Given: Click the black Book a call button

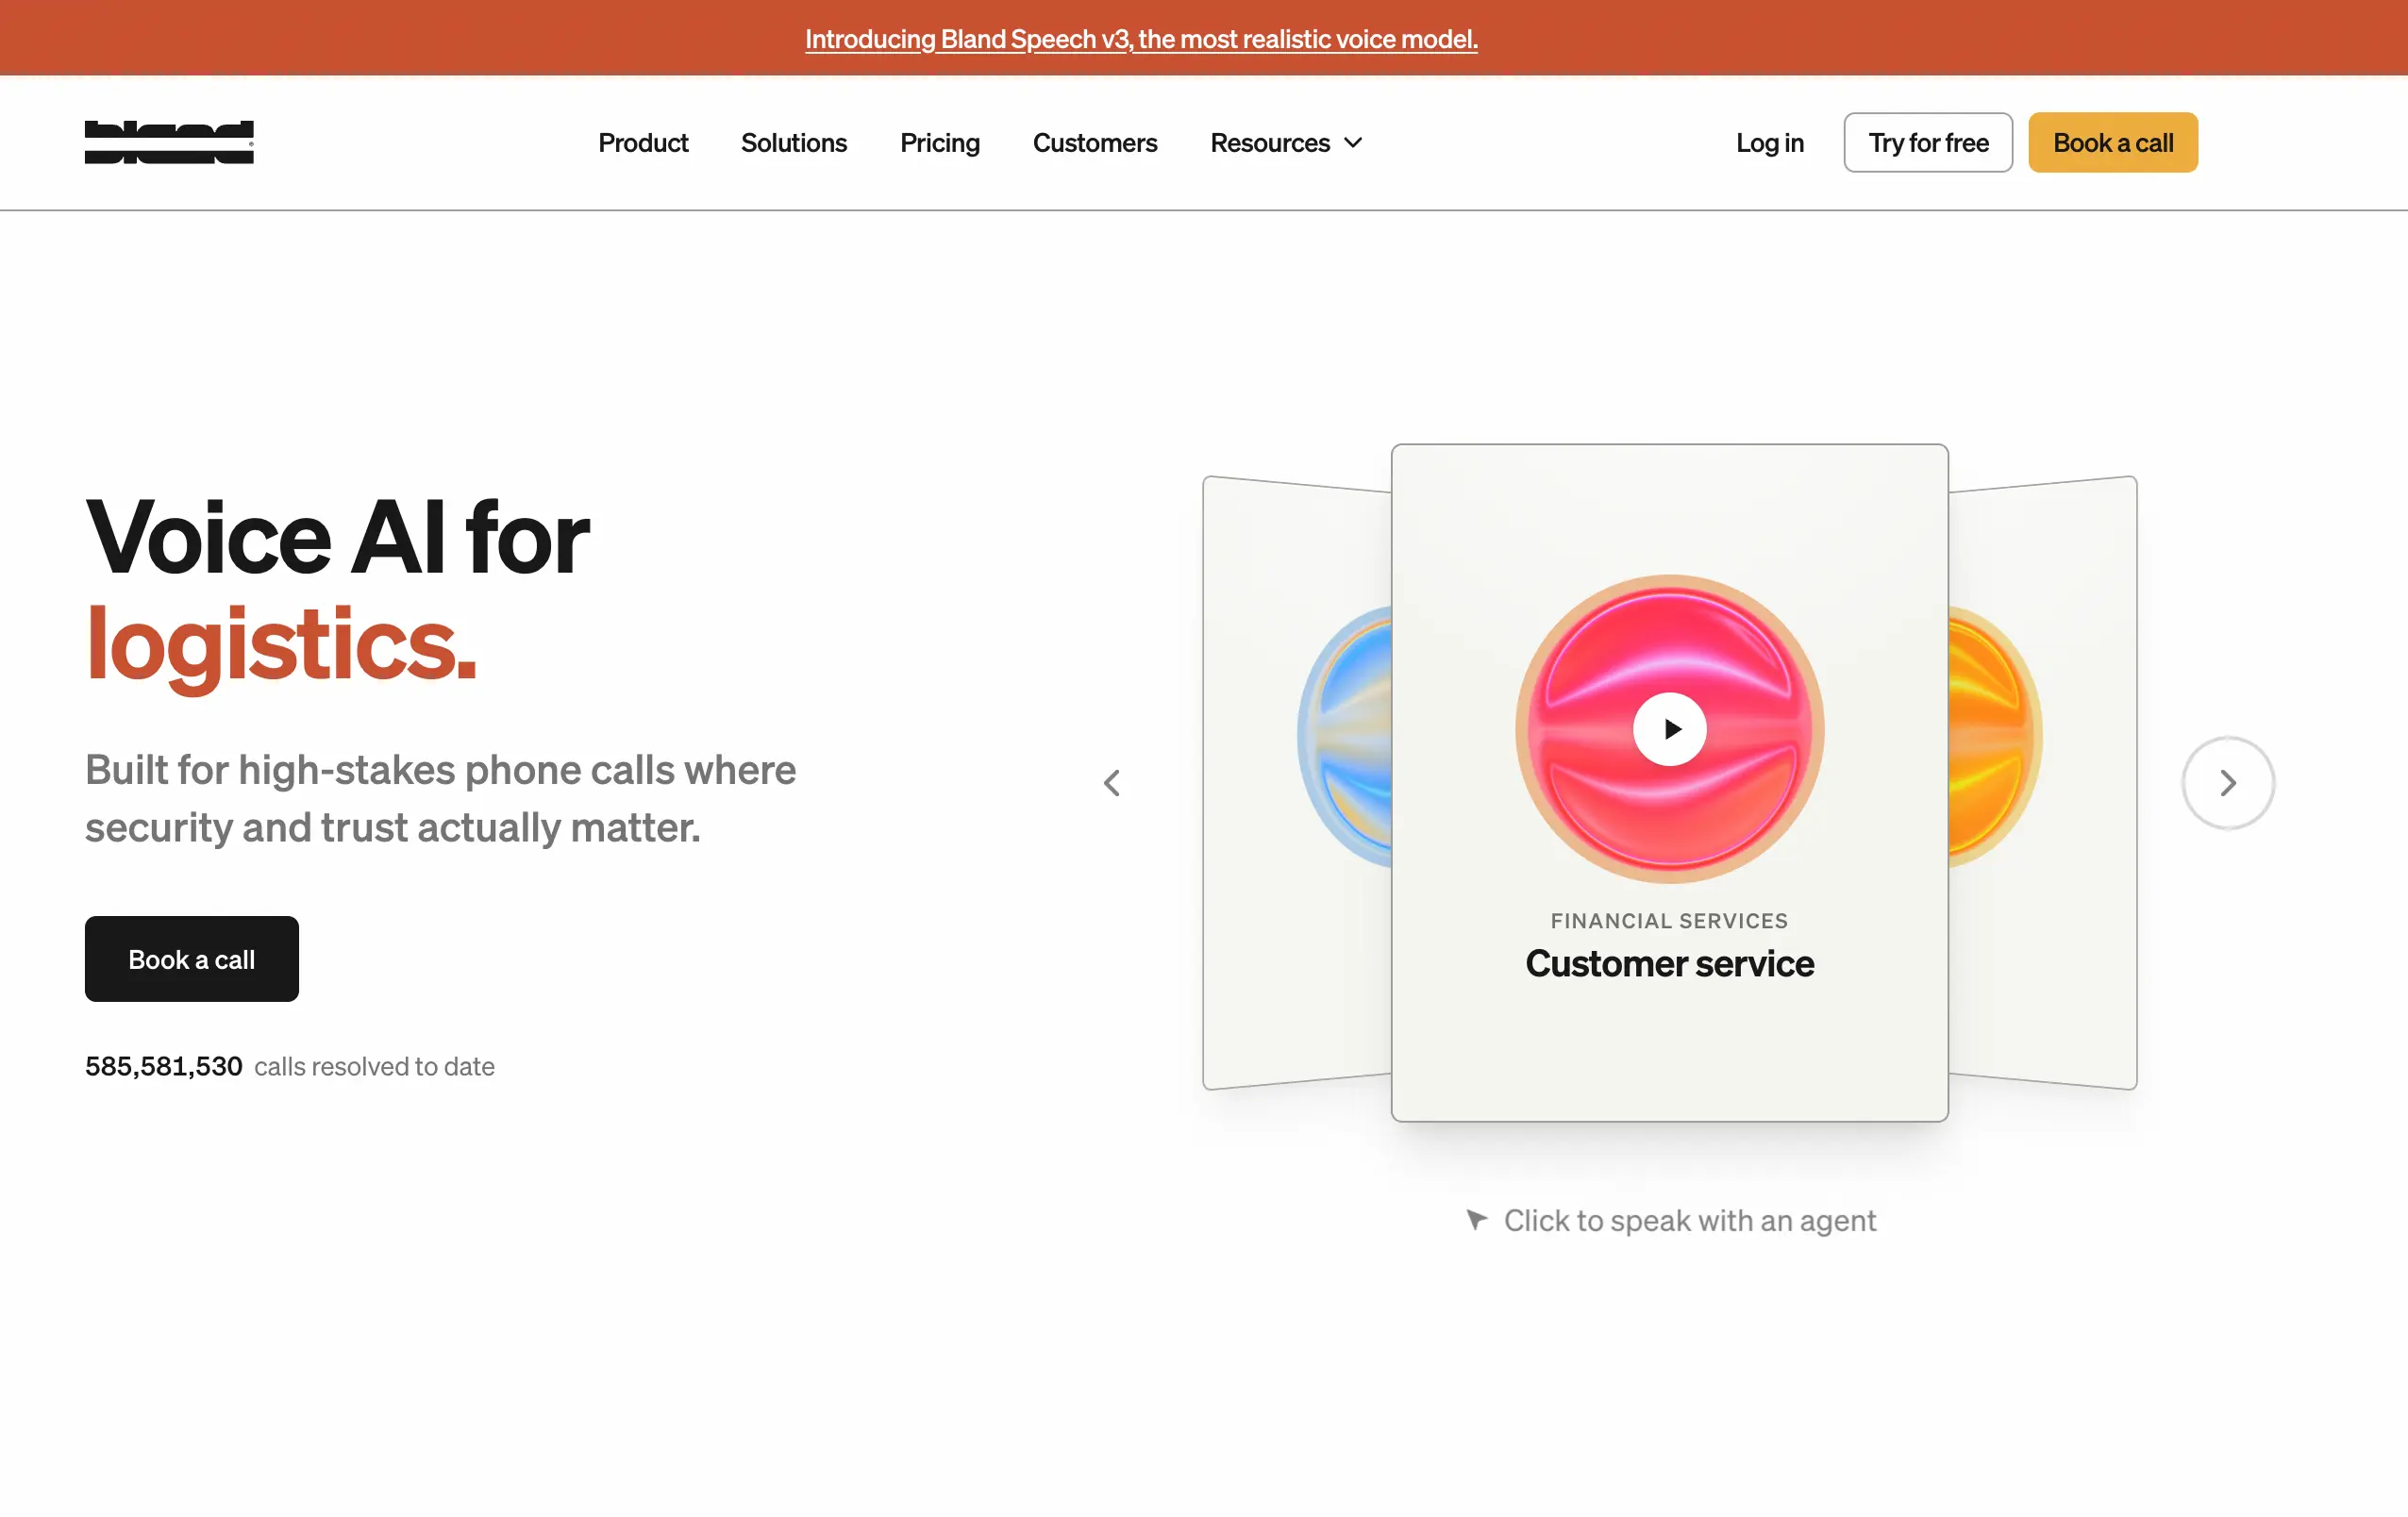Looking at the screenshot, I should click(x=192, y=959).
